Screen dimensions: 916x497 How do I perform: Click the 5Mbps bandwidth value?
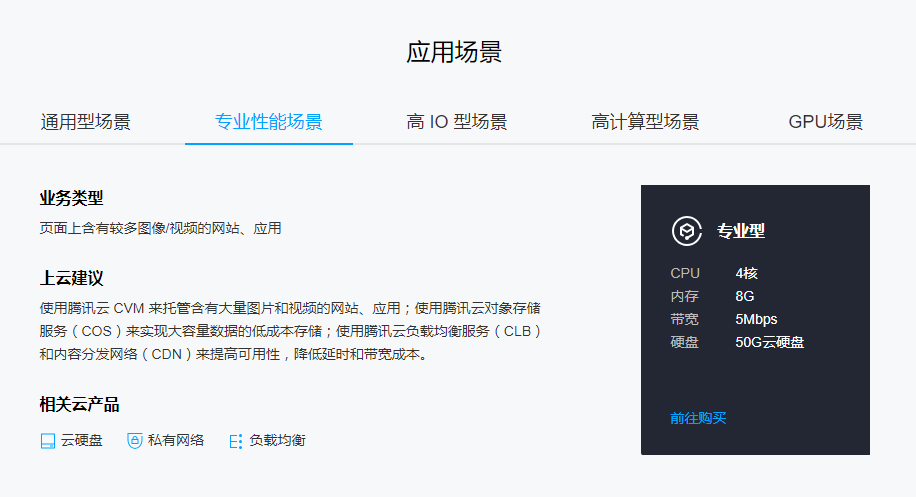757,319
